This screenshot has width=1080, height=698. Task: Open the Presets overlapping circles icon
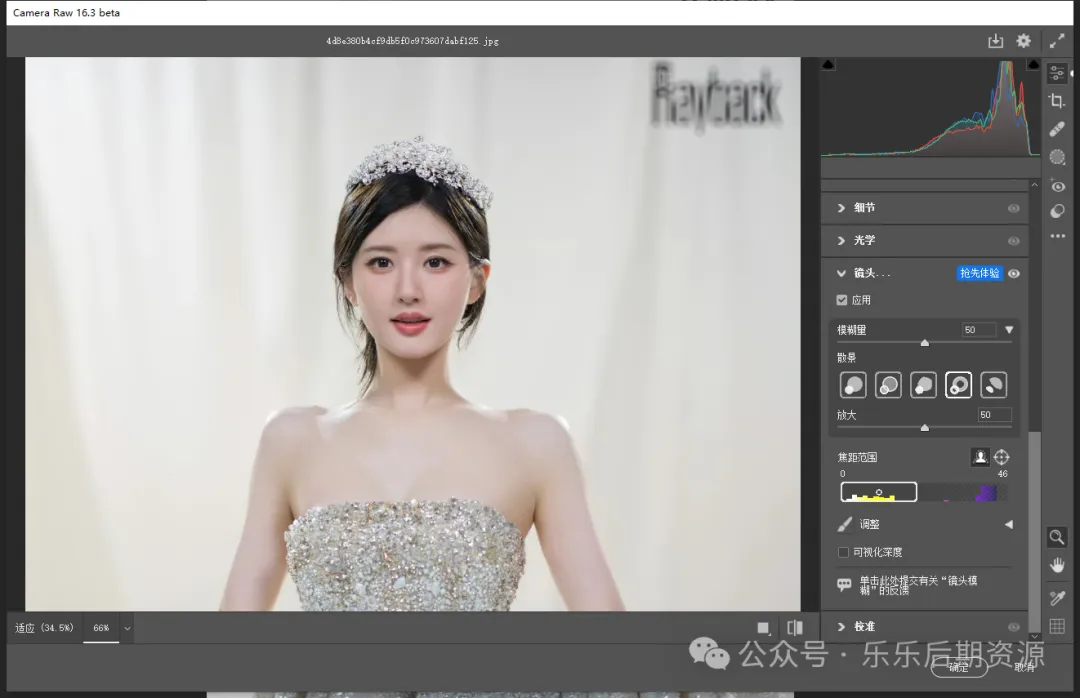point(1057,211)
